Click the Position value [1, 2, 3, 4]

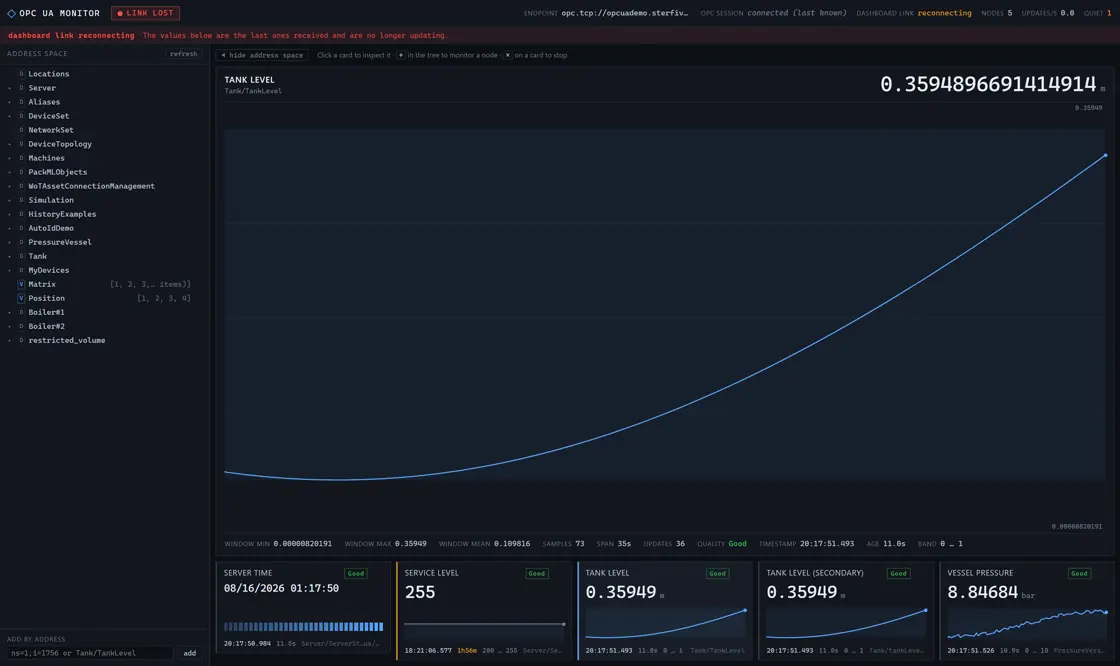(x=164, y=298)
